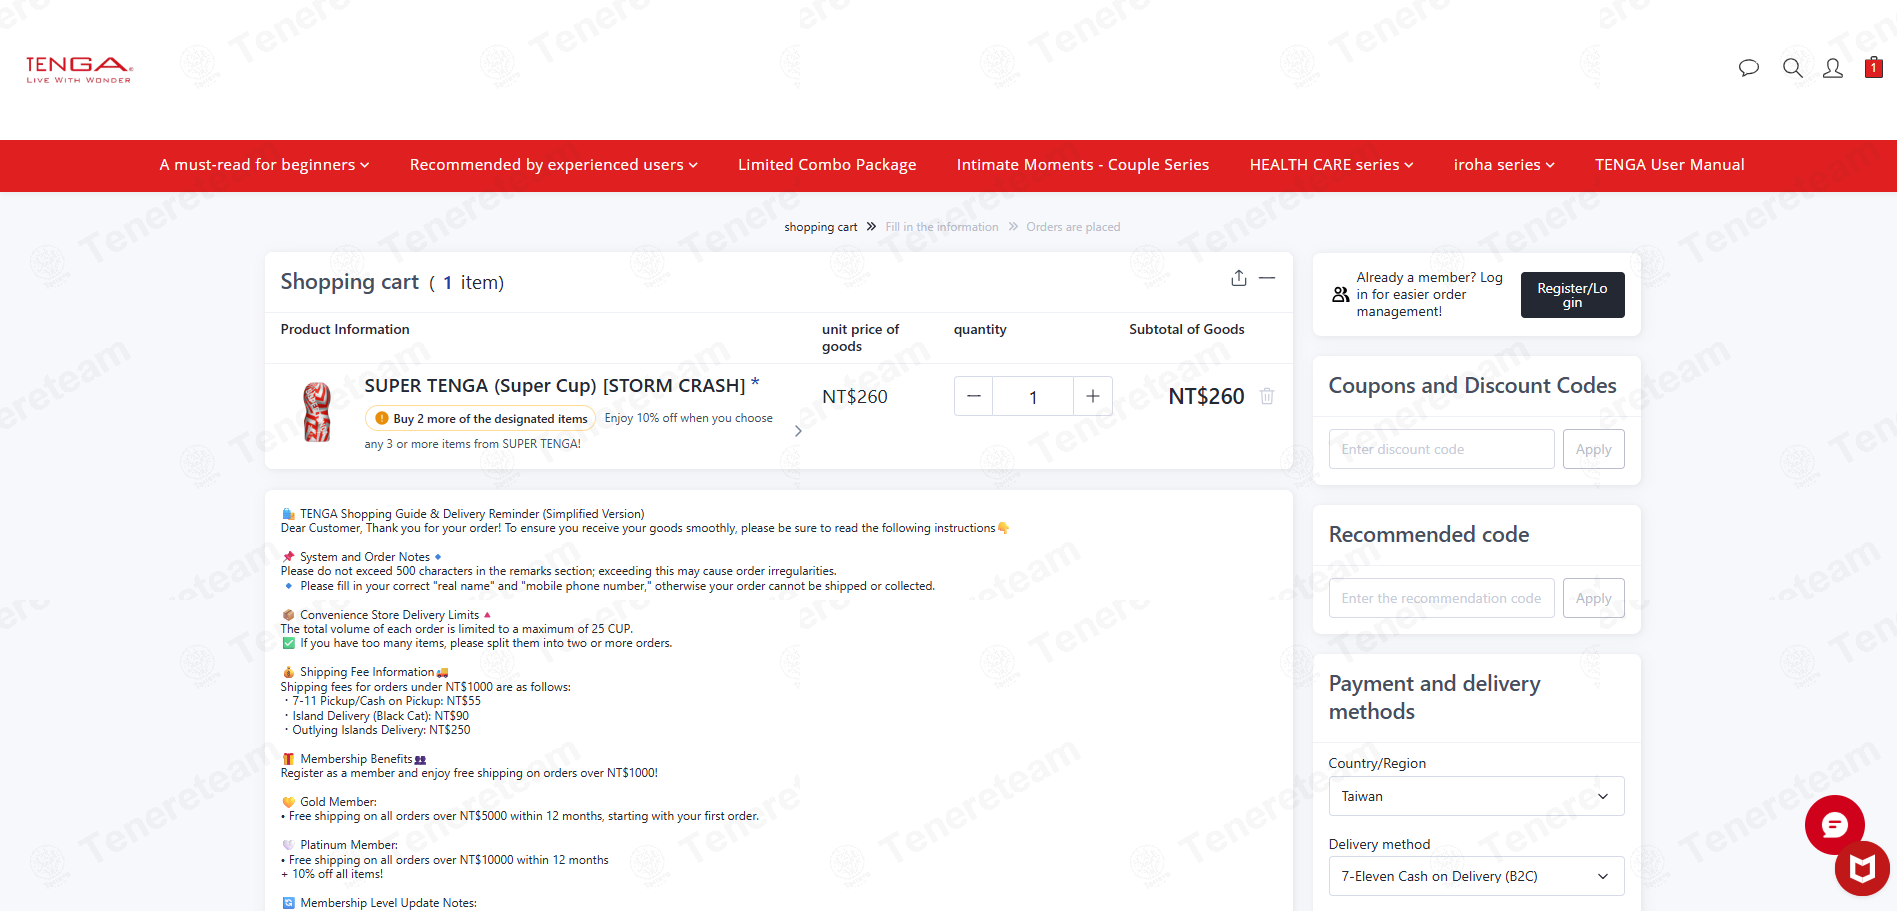Click 'Coupons and Discount Codes' heading
The height and width of the screenshot is (911, 1897).
click(x=1472, y=386)
